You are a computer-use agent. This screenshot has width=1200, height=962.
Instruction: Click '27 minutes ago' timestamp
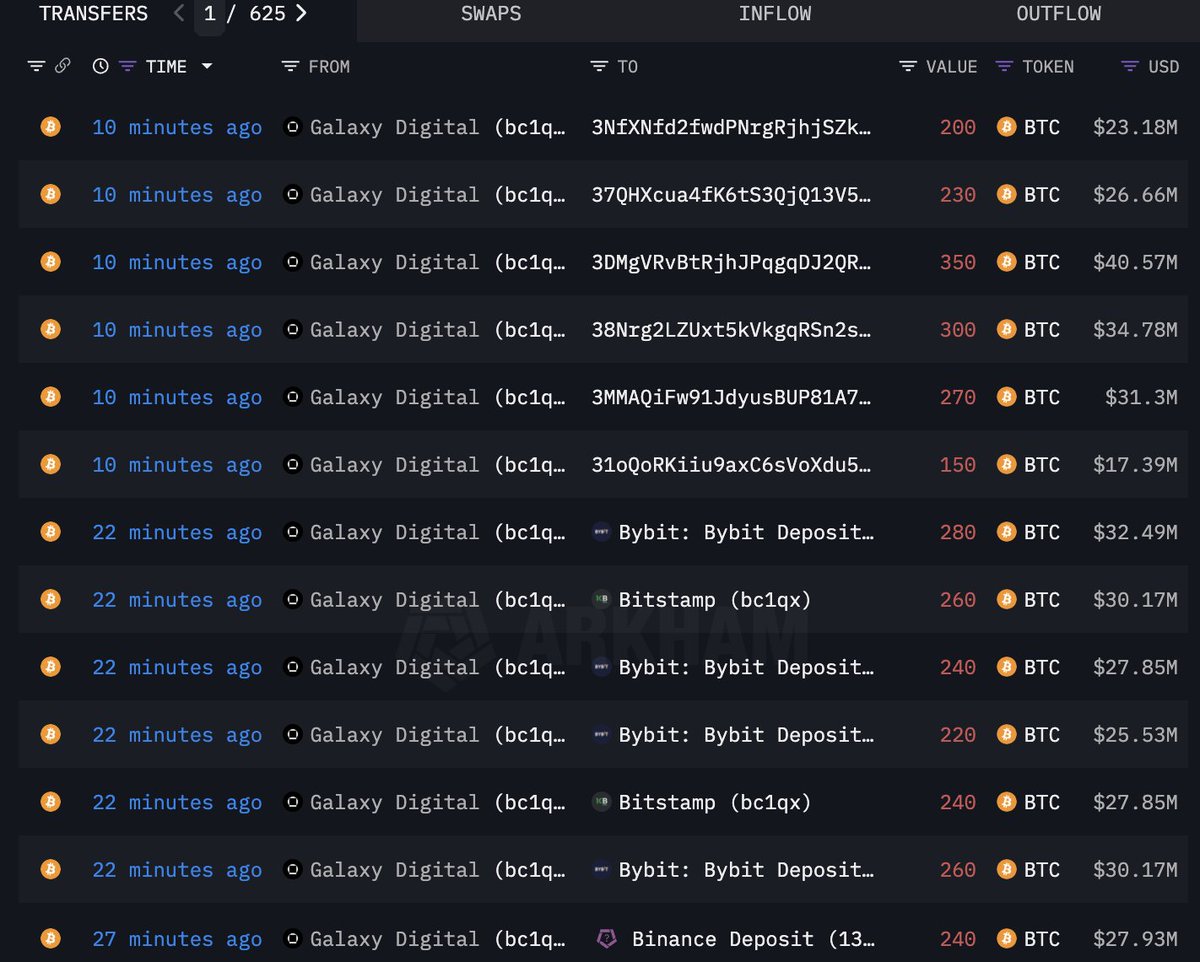pyautogui.click(x=177, y=938)
